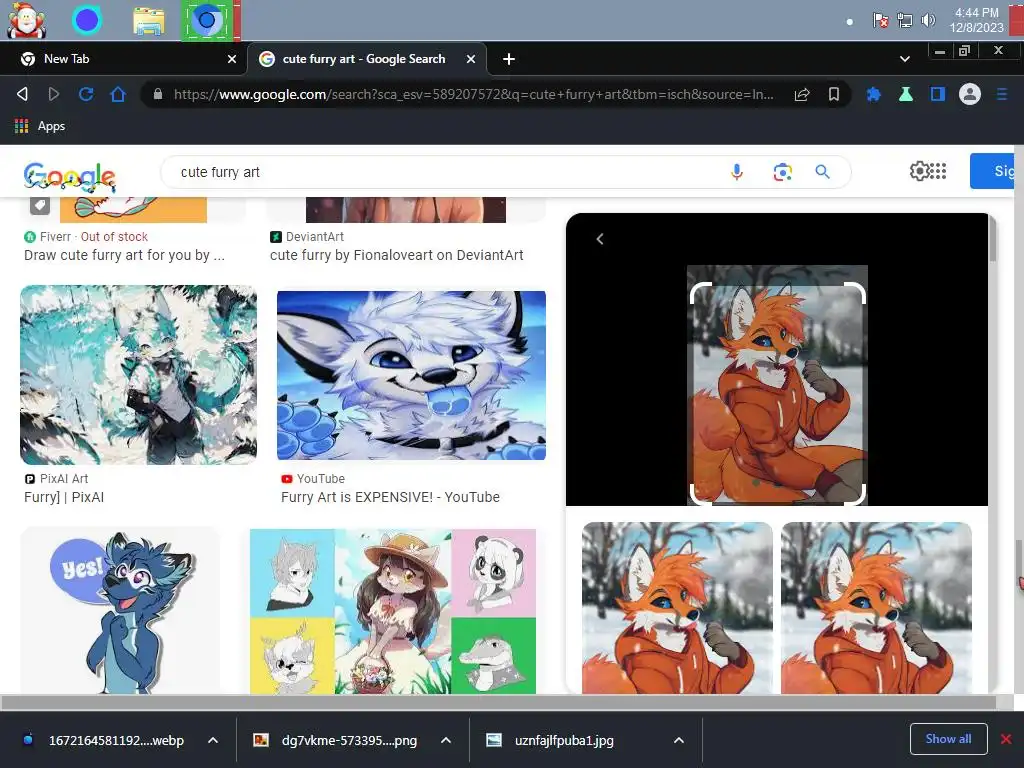Close the downloads bar
Screen dimensions: 1024x768
pyautogui.click(x=1006, y=739)
